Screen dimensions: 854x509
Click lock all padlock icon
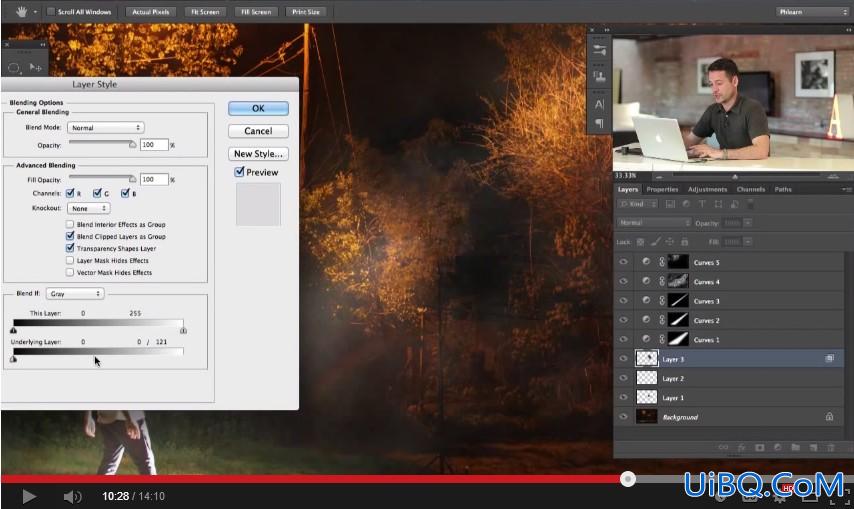click(685, 242)
